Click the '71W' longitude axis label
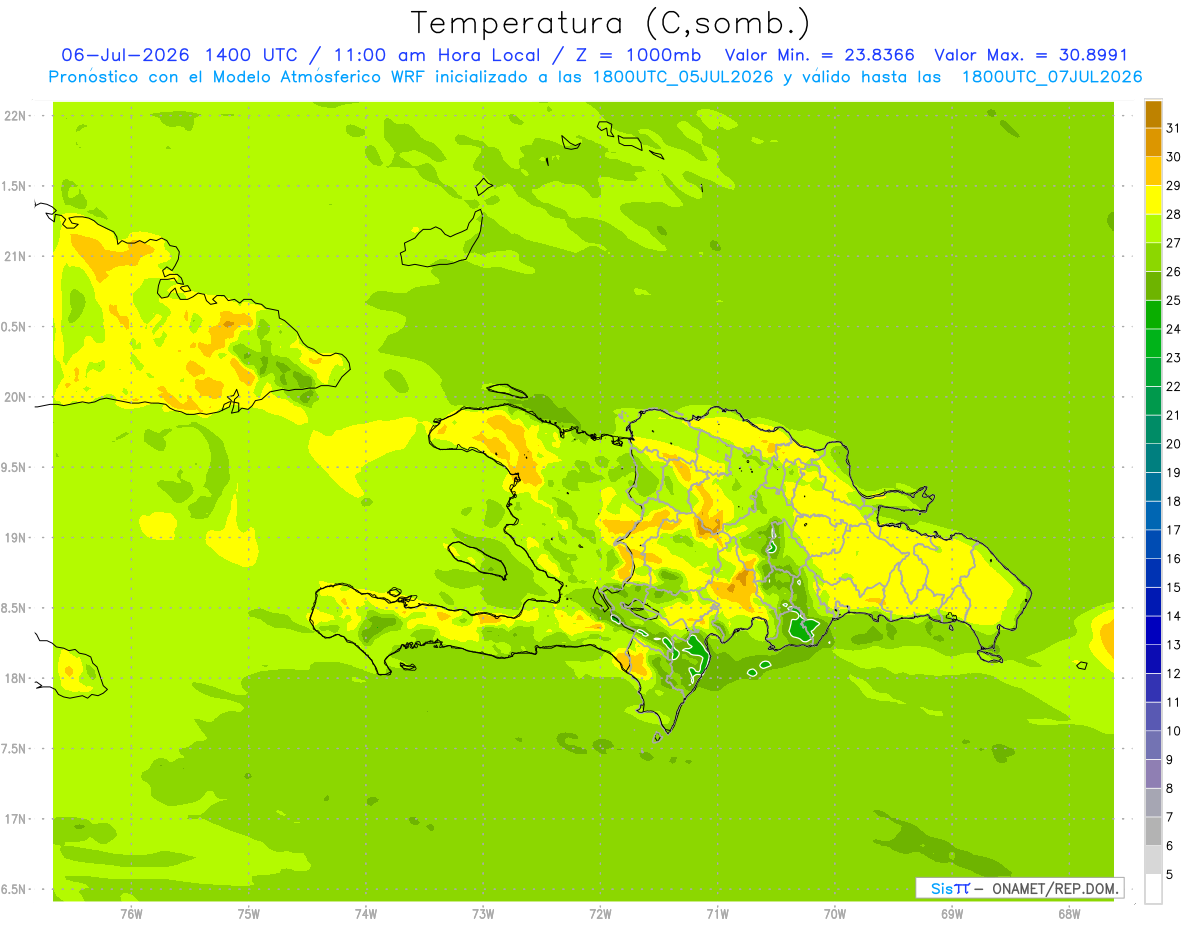 (717, 913)
